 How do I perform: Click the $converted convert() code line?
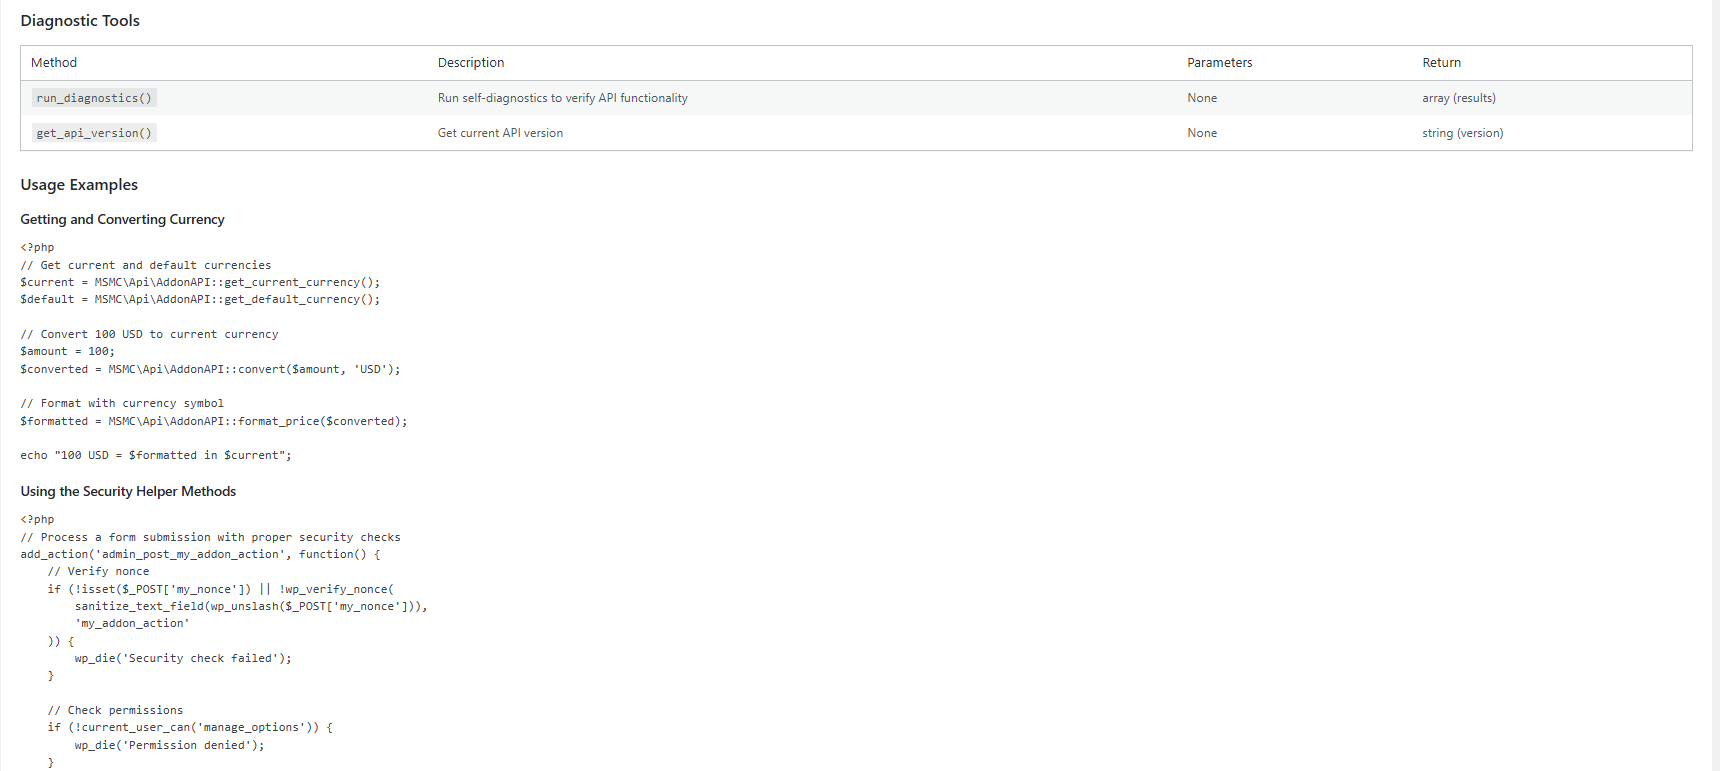[210, 369]
